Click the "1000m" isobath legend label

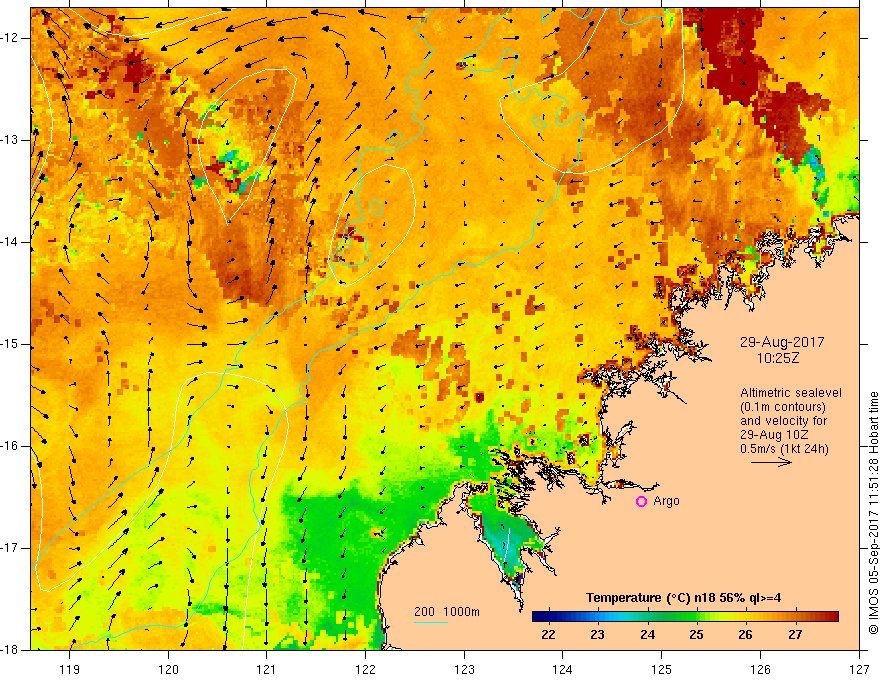462,612
